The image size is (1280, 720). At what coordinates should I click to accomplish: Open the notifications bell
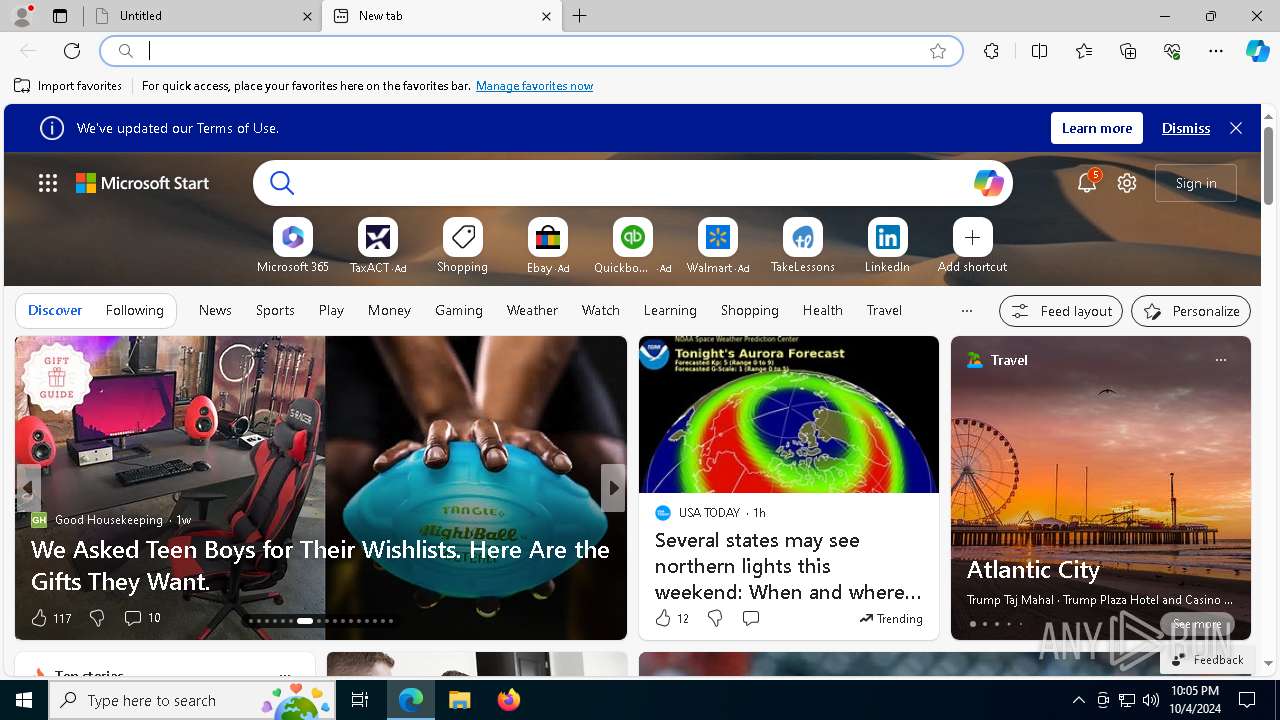tap(1087, 183)
